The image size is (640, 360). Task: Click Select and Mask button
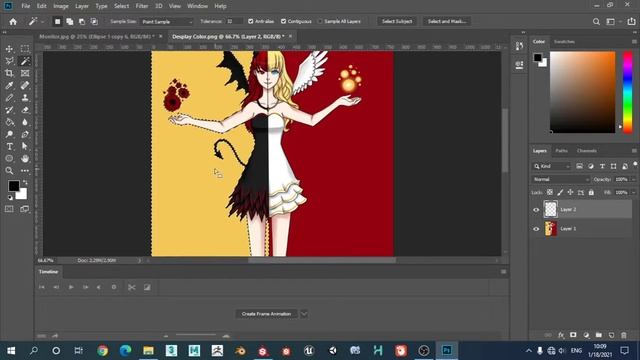coord(447,21)
